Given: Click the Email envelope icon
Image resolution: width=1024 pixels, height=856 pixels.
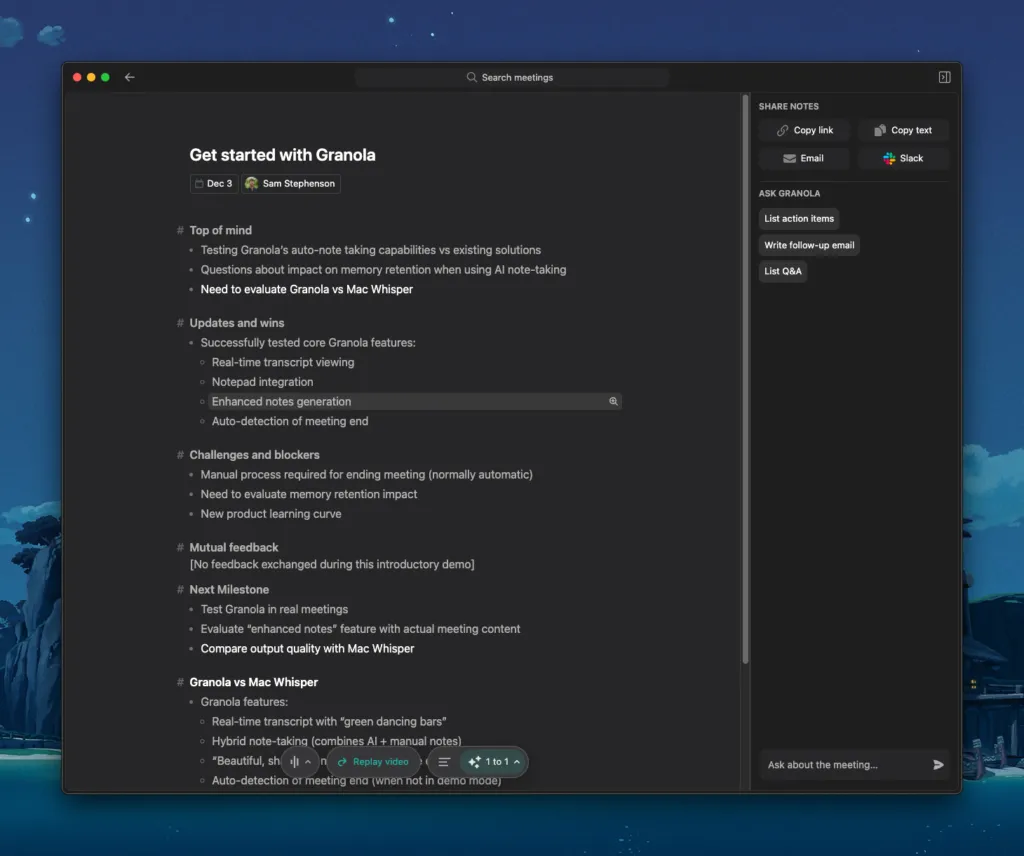Looking at the screenshot, I should (x=789, y=158).
